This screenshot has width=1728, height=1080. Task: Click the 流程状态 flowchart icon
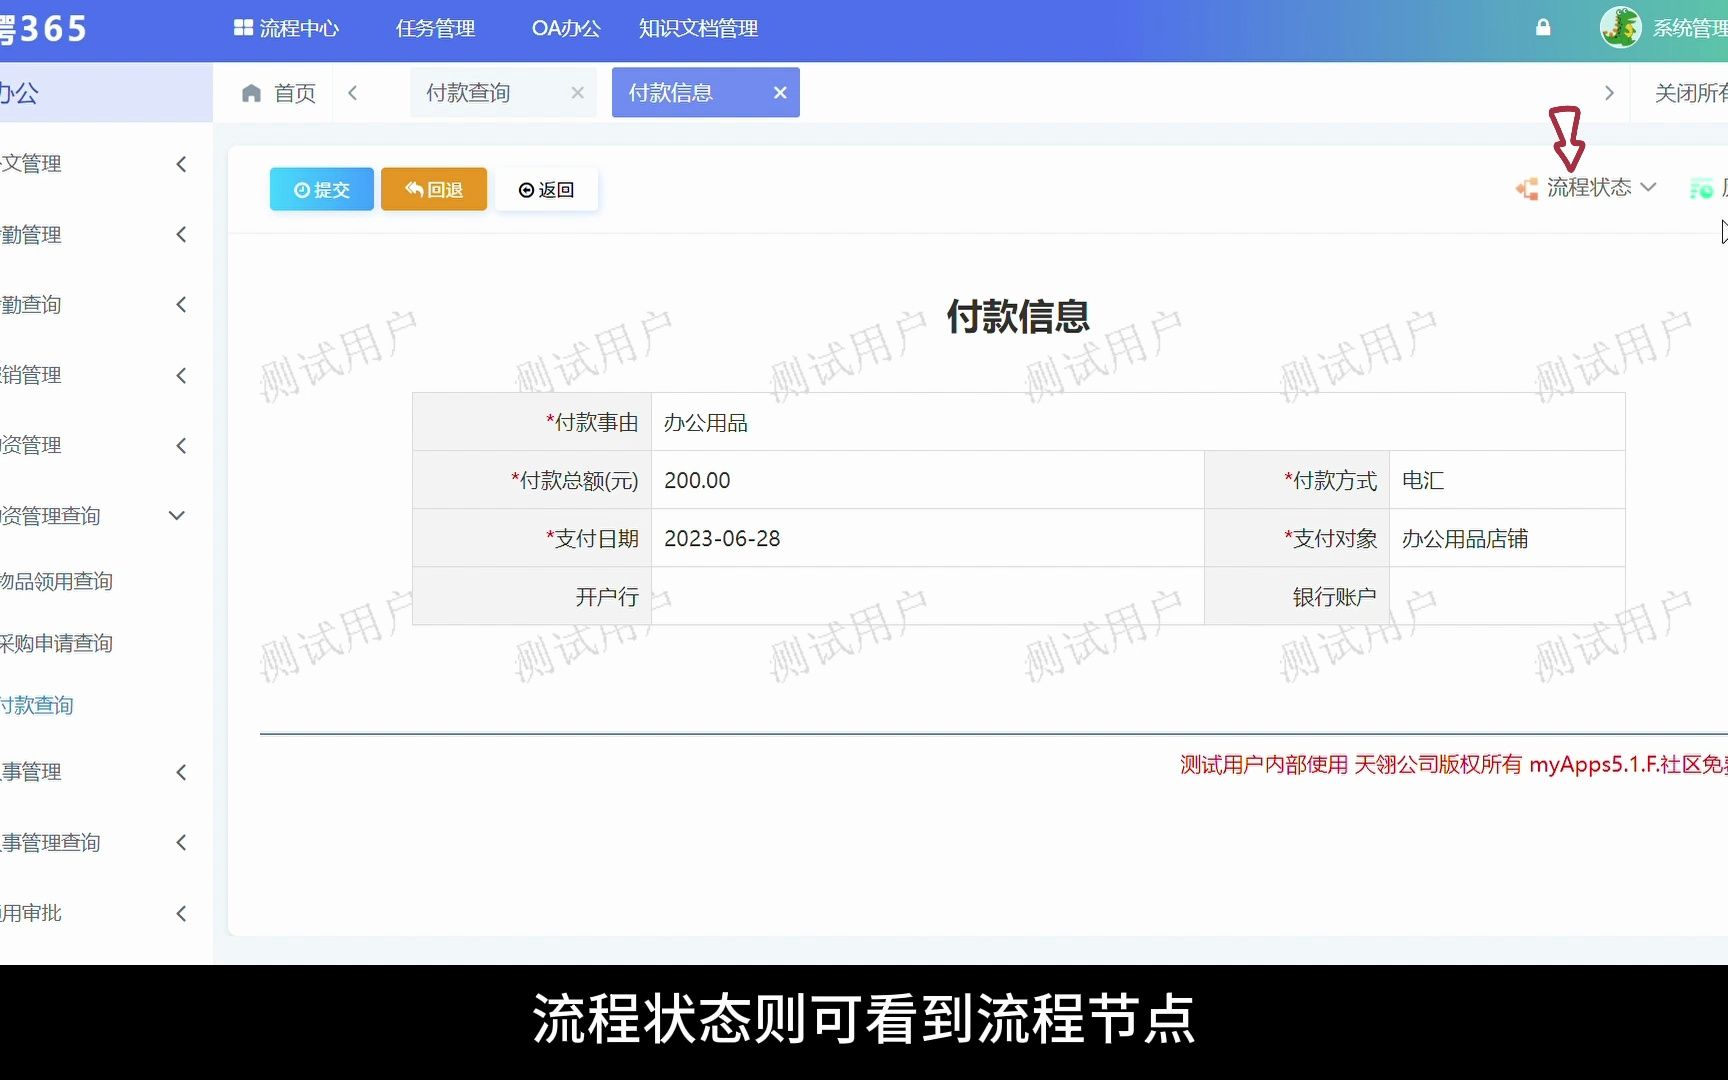(x=1527, y=188)
